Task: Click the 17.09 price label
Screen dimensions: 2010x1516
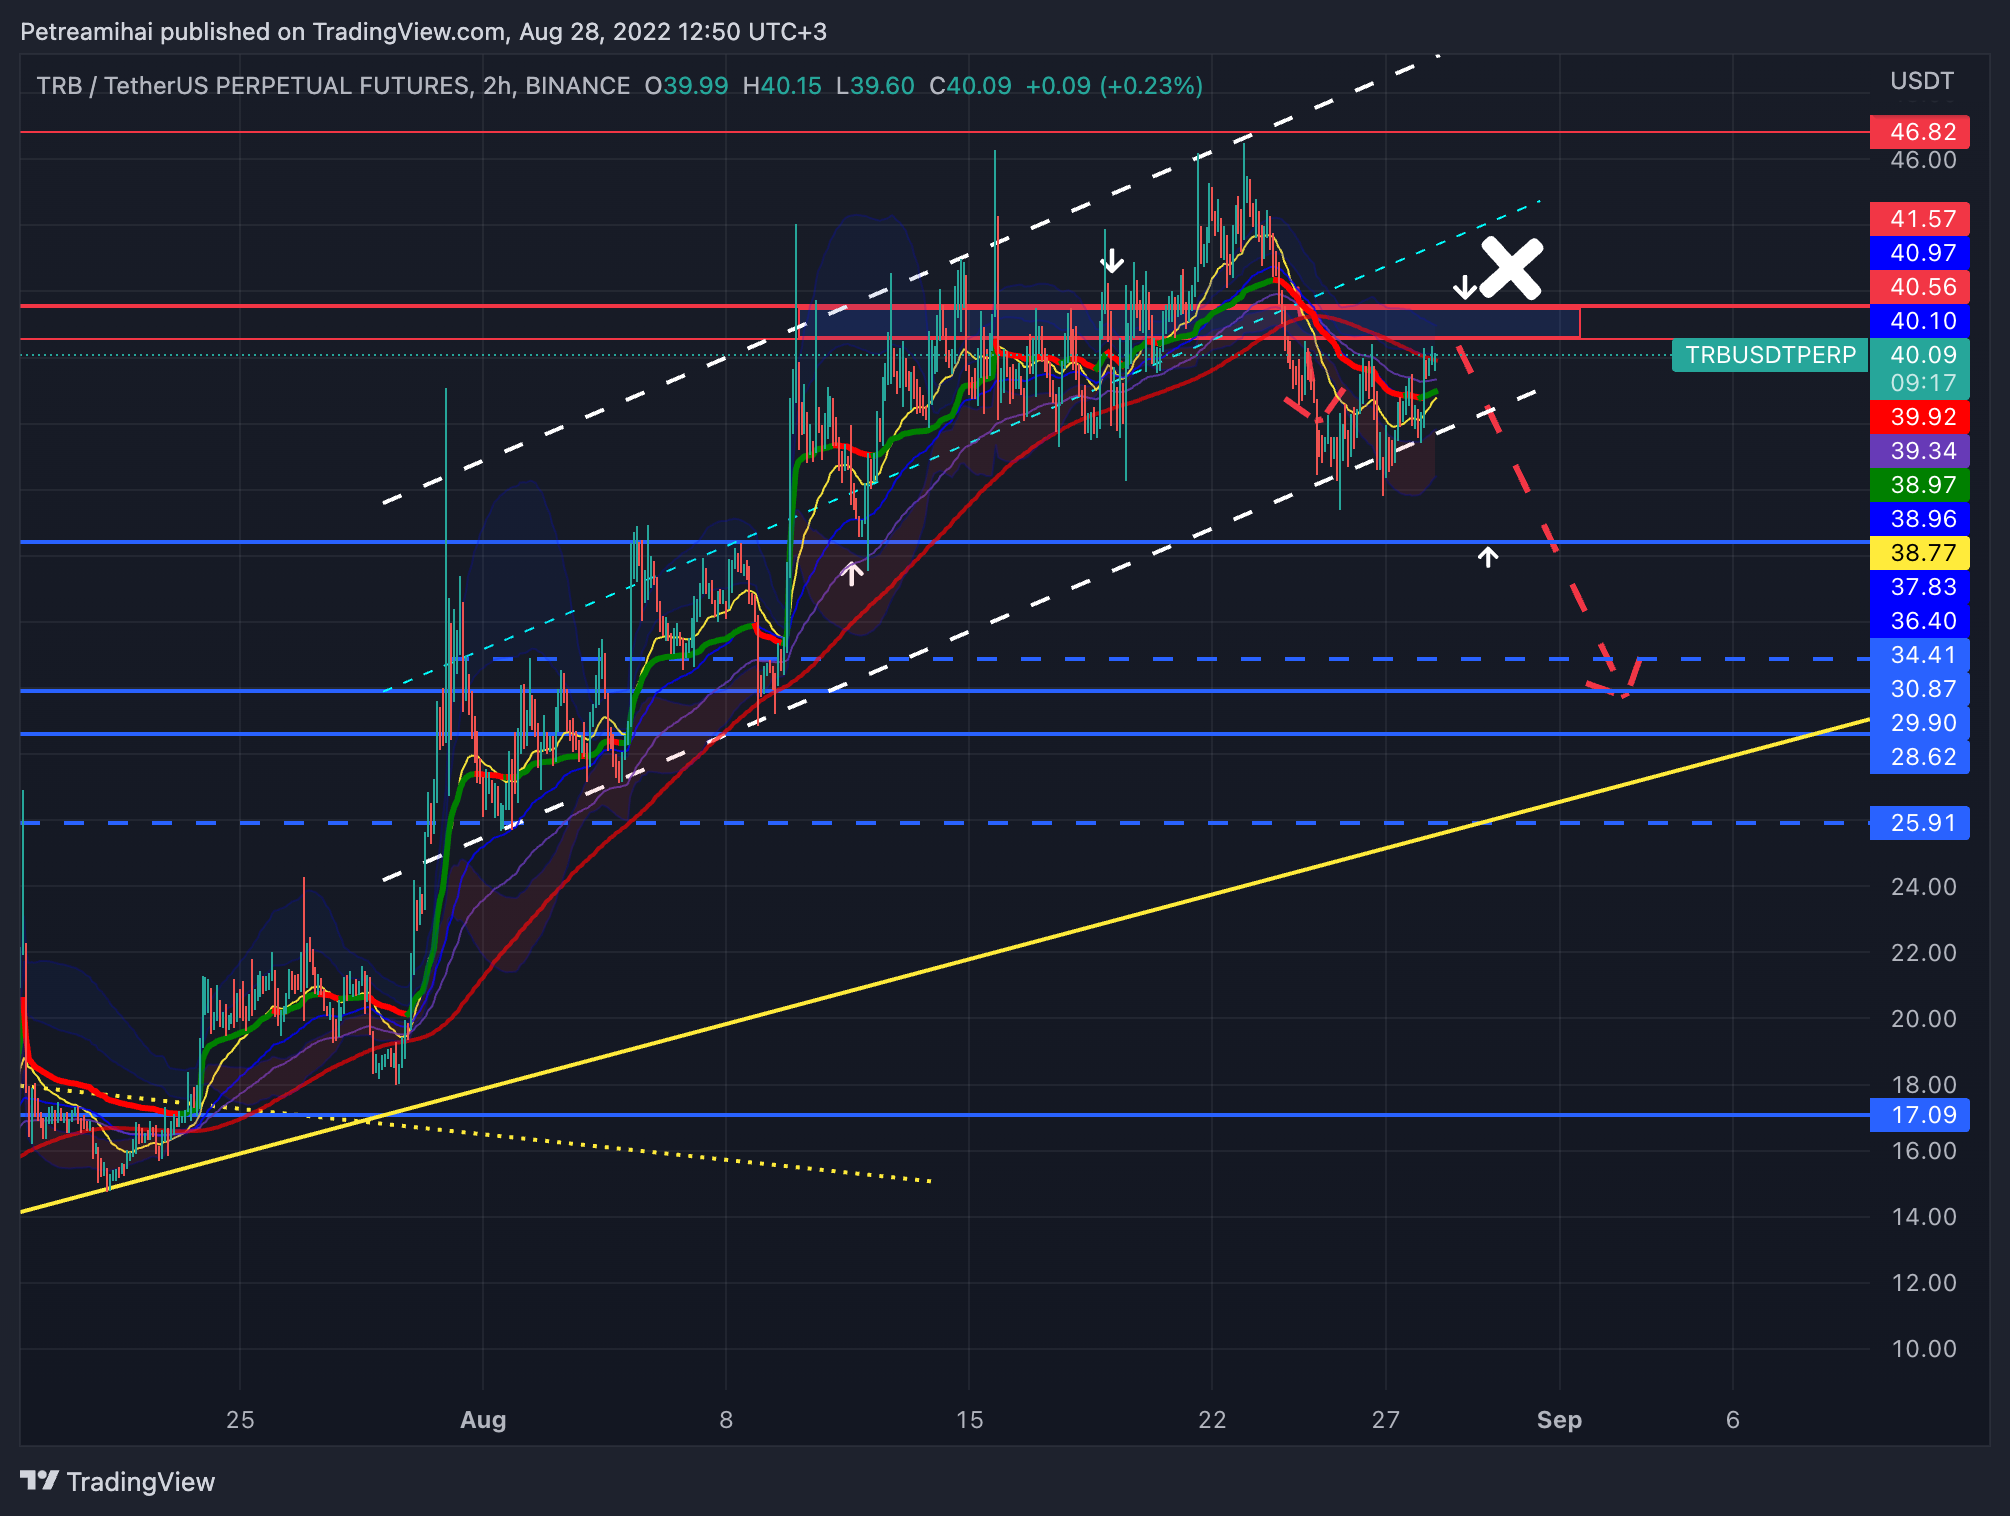Action: [1920, 1115]
